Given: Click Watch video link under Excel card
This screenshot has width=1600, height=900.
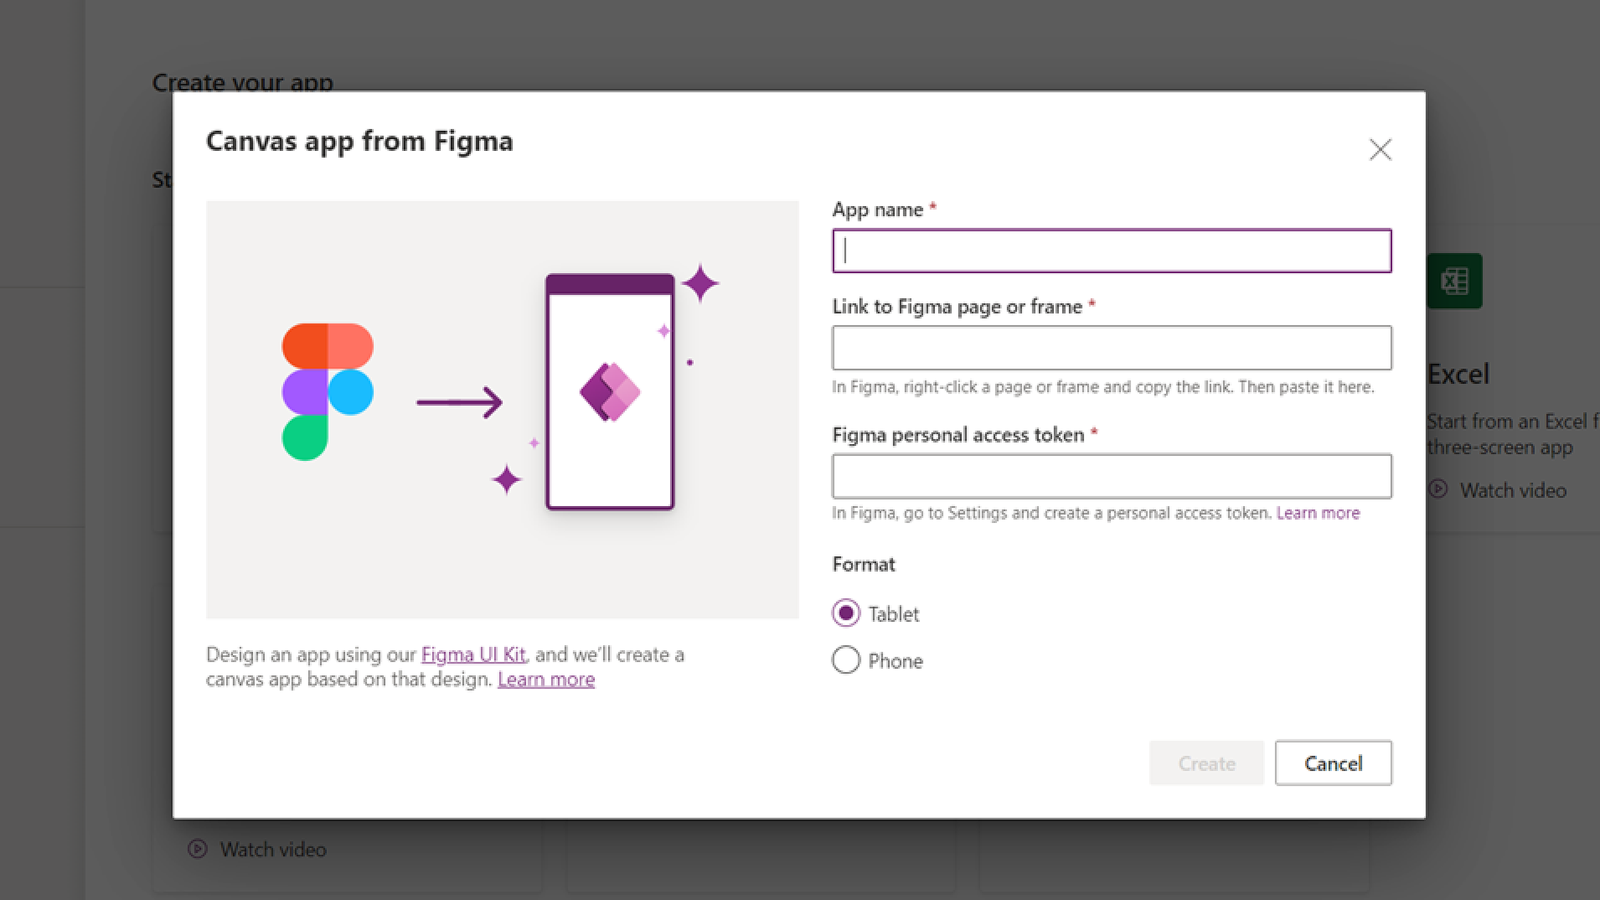Looking at the screenshot, I should [x=1512, y=490].
